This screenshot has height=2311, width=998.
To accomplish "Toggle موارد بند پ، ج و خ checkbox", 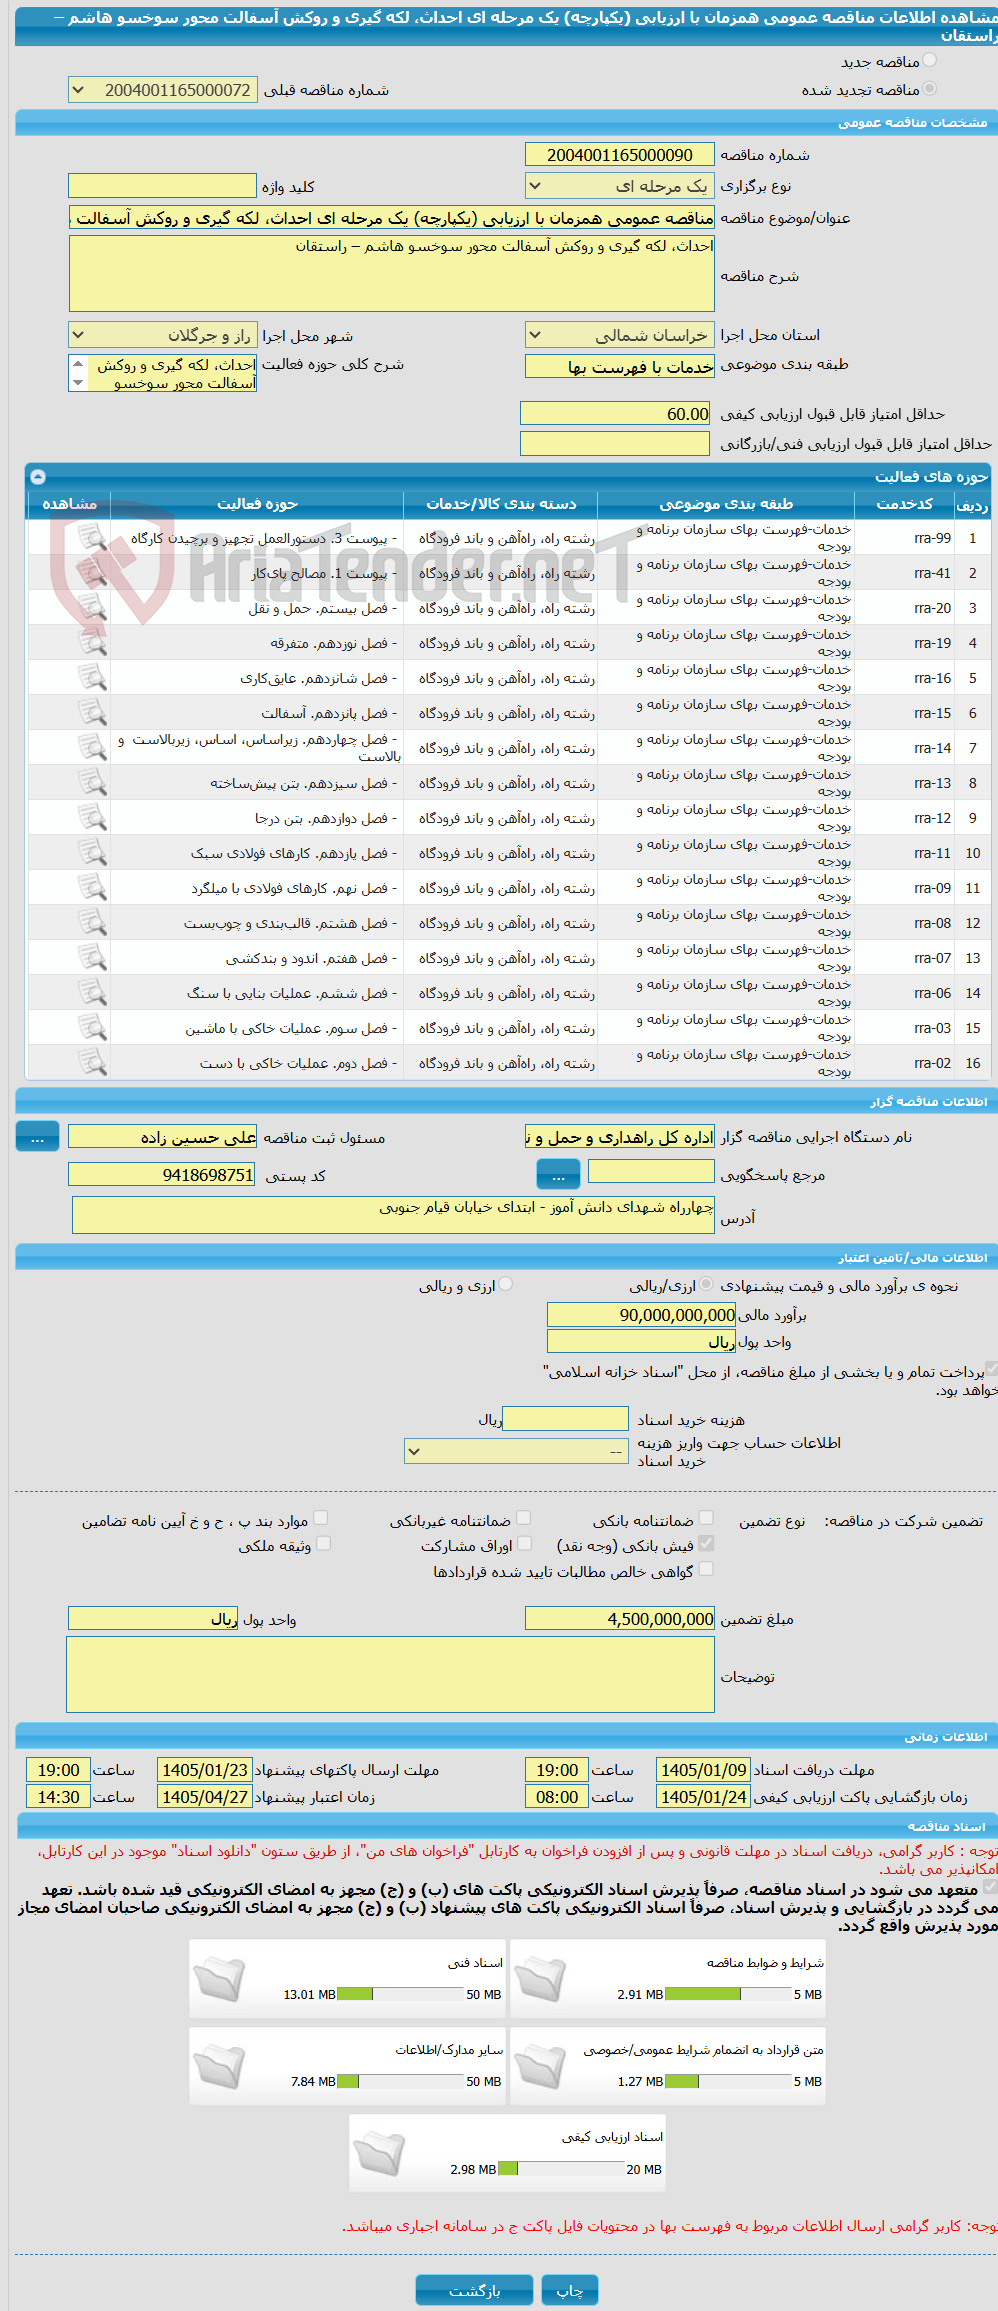I will [321, 1519].
